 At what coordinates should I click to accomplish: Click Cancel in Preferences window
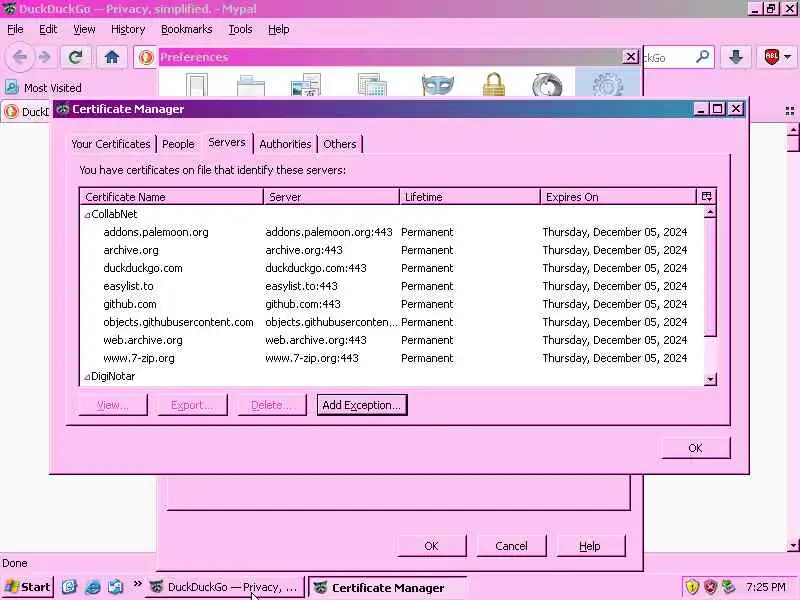tap(511, 546)
